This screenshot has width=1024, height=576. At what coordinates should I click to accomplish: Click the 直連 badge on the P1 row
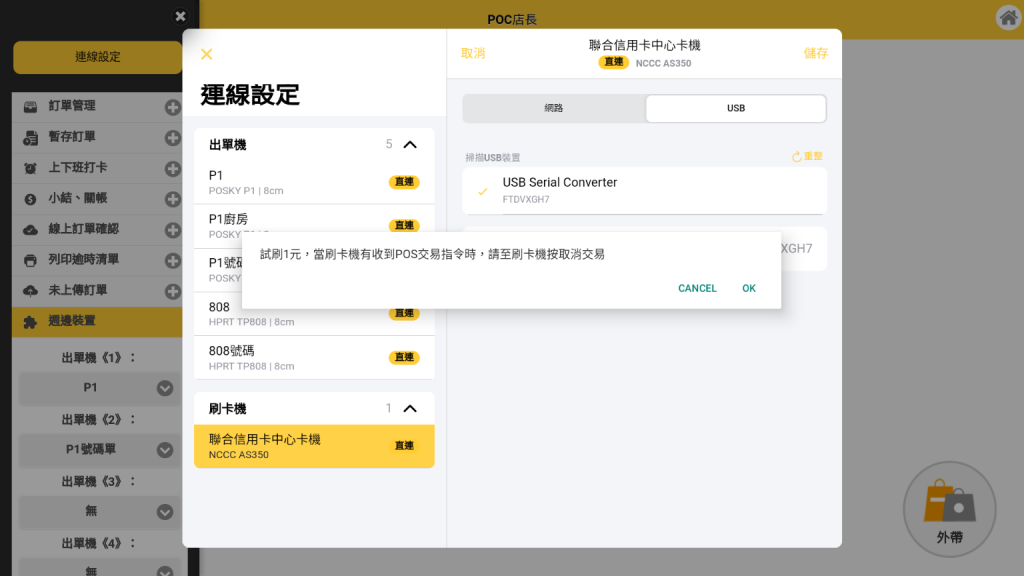(x=404, y=182)
